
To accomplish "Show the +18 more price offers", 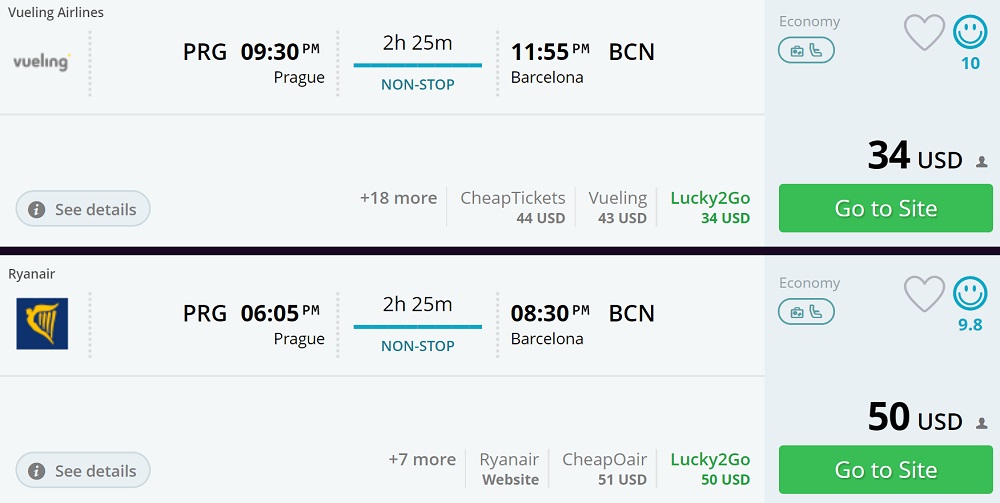I will tap(398, 198).
